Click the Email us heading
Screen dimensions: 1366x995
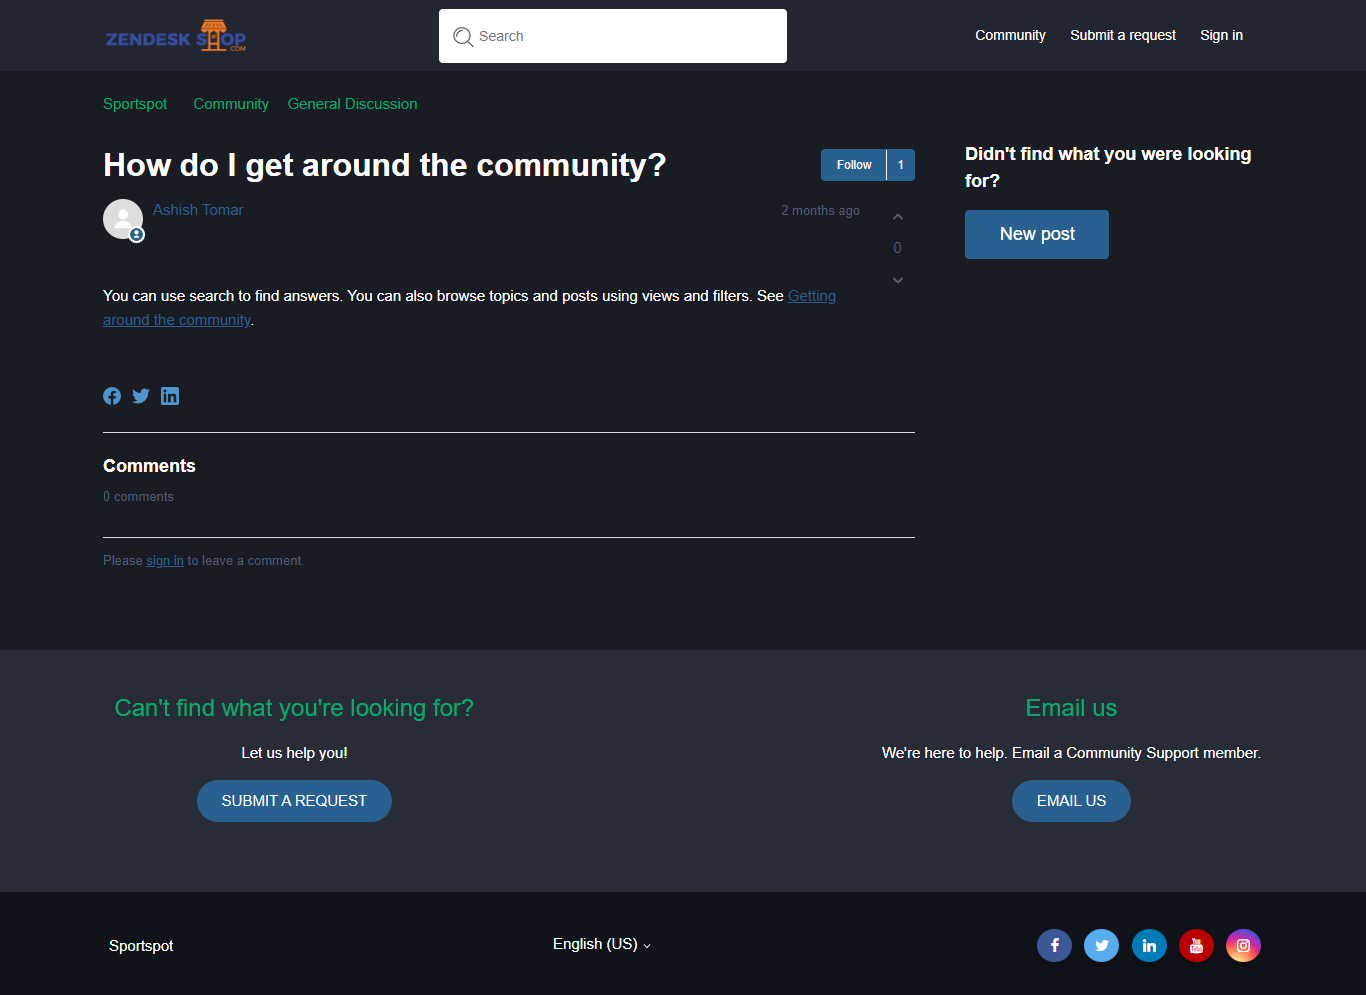1071,708
